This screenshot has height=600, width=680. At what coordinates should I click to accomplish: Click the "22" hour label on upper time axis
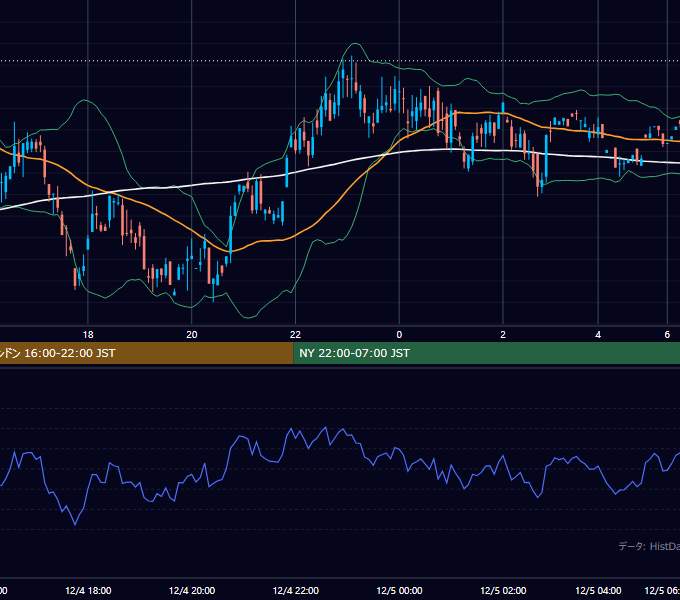[295, 335]
